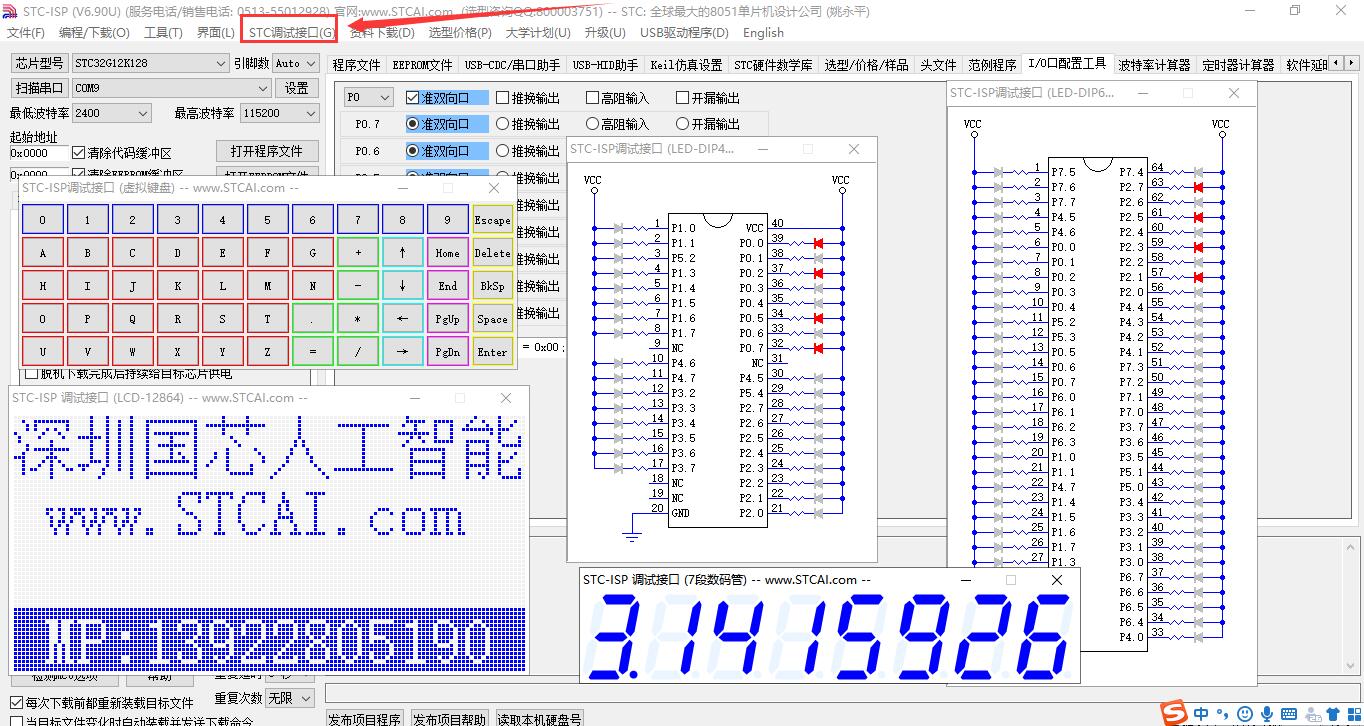Toggle the 中 Chinese/English mode icon
The height and width of the screenshot is (726, 1364).
click(x=1200, y=714)
